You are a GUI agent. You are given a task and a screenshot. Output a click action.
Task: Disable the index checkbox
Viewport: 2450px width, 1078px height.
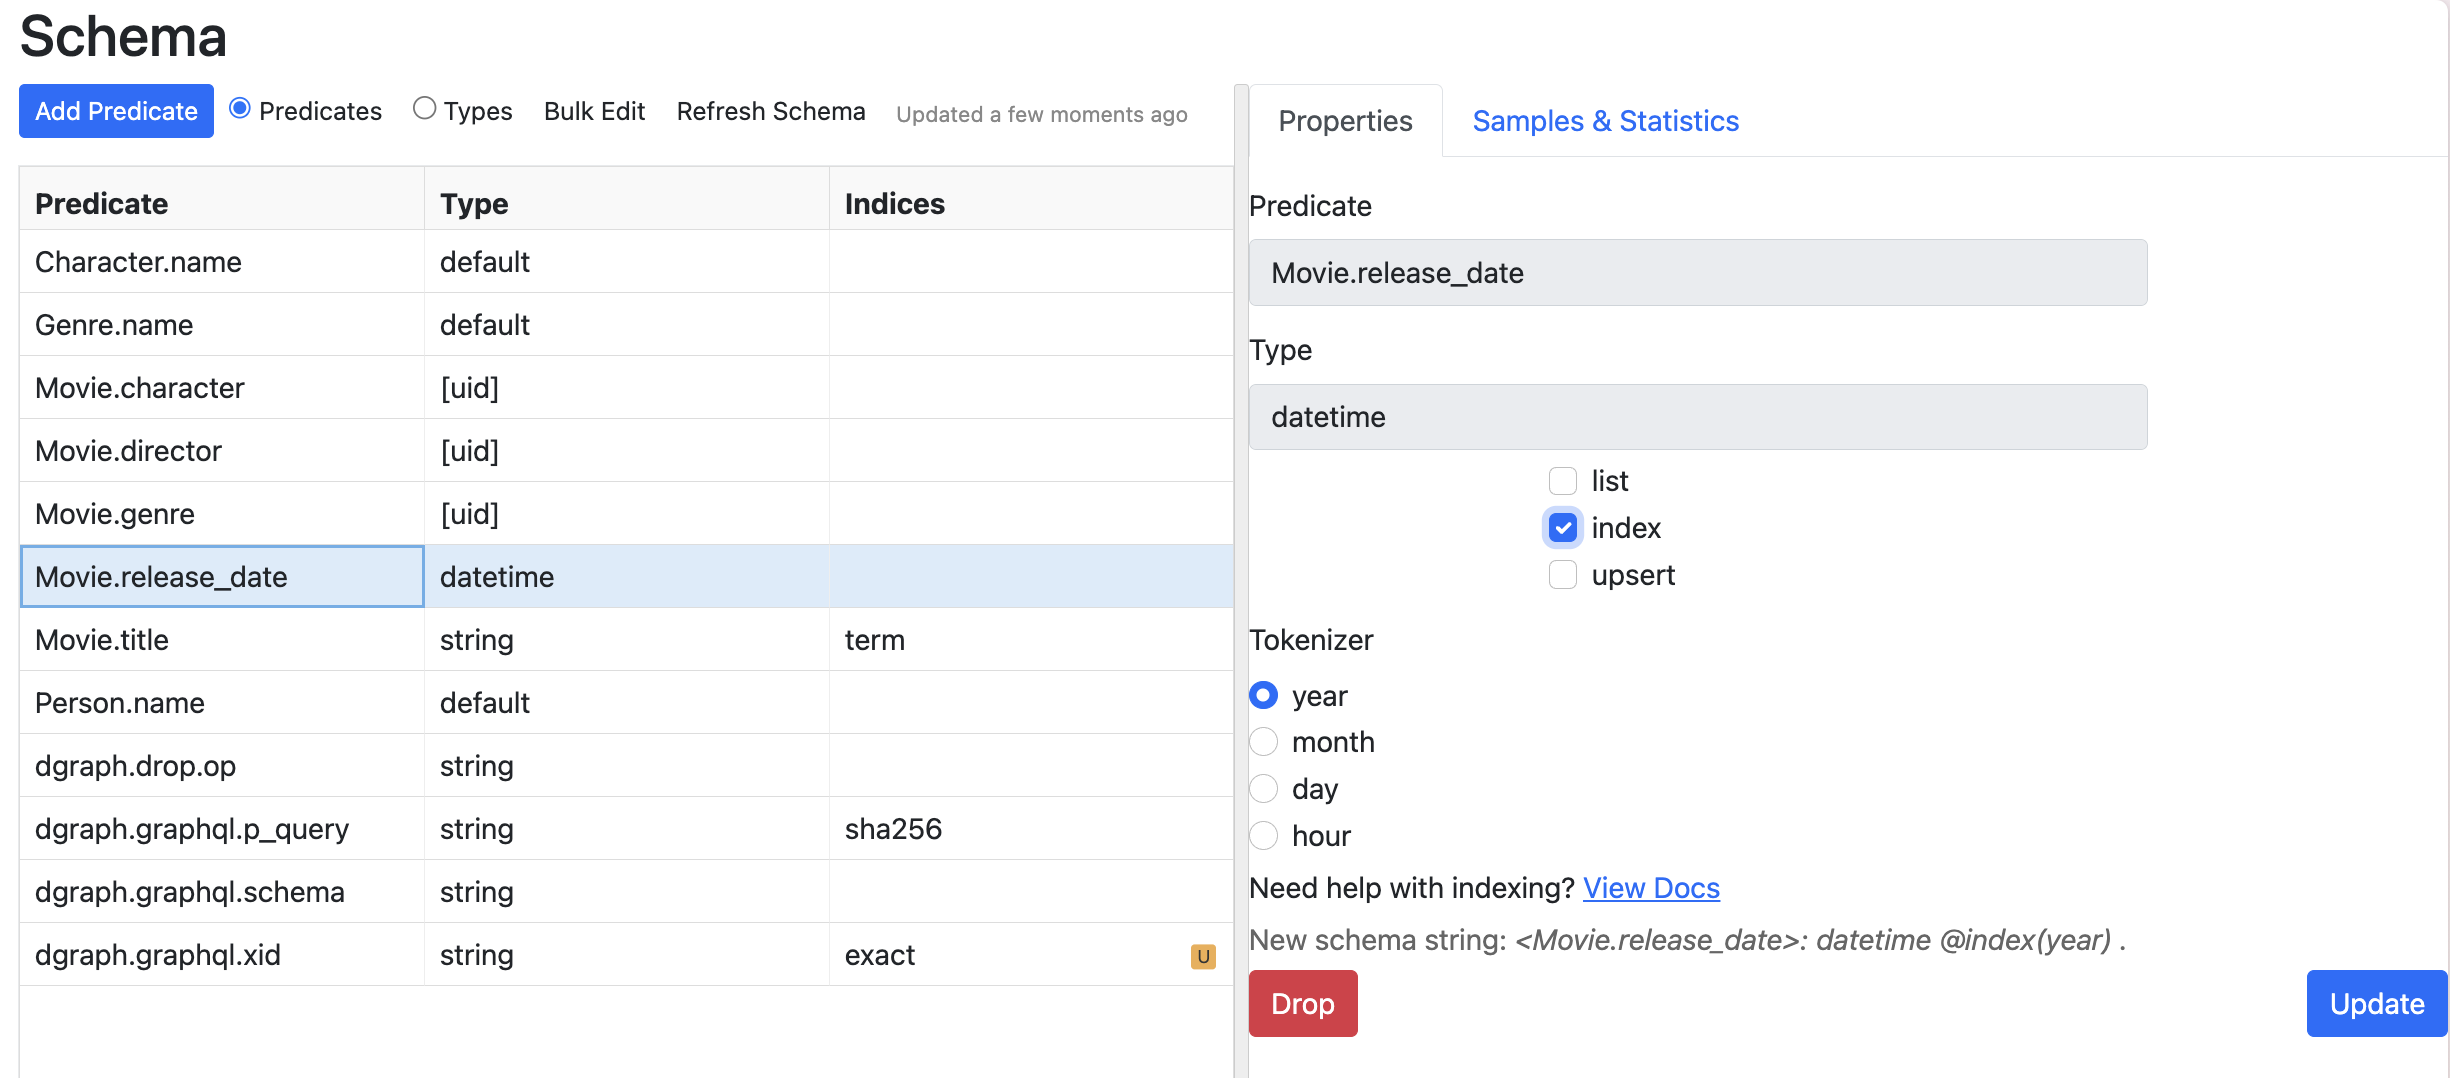coord(1561,528)
